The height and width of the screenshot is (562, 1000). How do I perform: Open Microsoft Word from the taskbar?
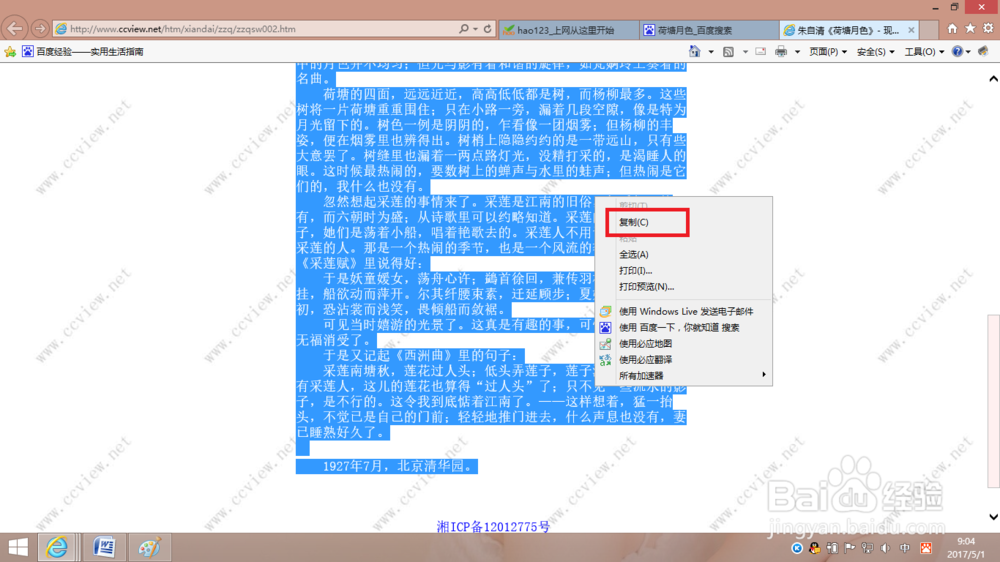coord(104,547)
